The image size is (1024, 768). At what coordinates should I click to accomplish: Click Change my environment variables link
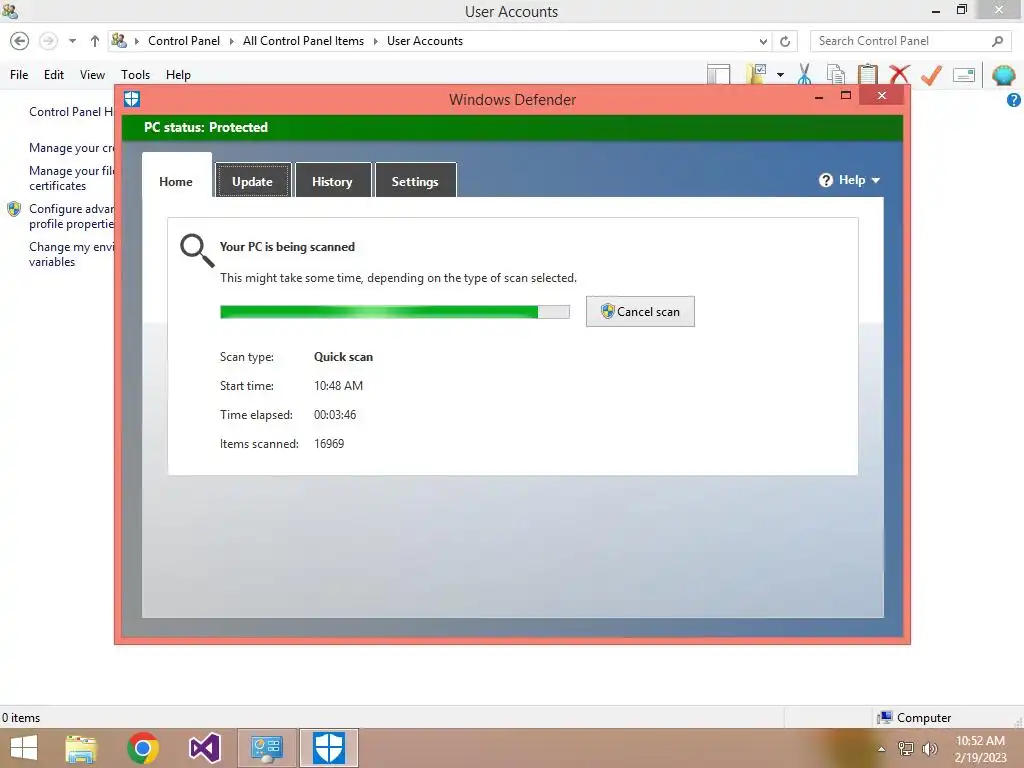(71, 254)
